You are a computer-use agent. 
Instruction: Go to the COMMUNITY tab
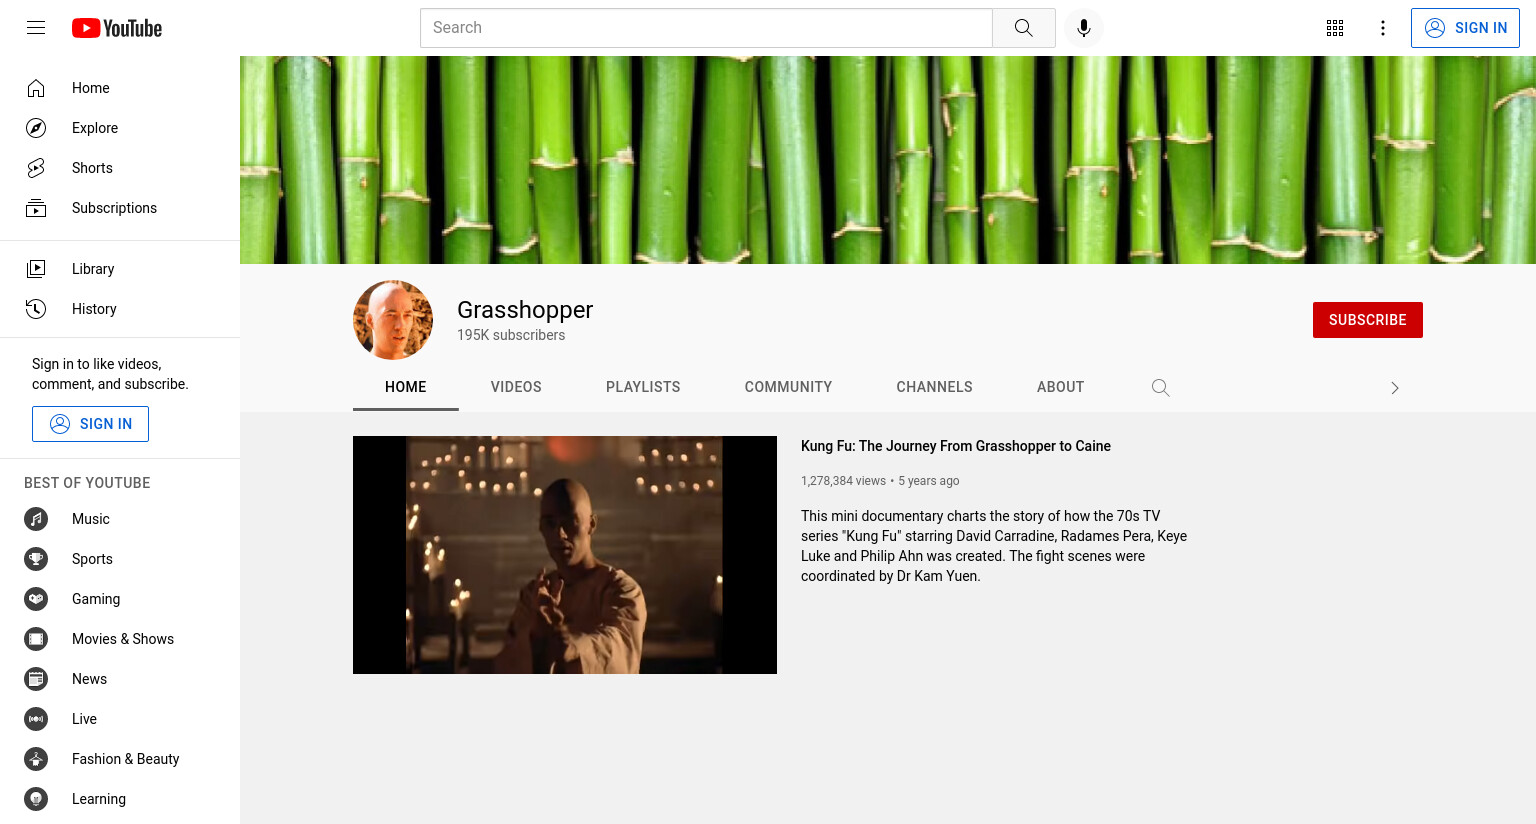pyautogui.click(x=788, y=387)
